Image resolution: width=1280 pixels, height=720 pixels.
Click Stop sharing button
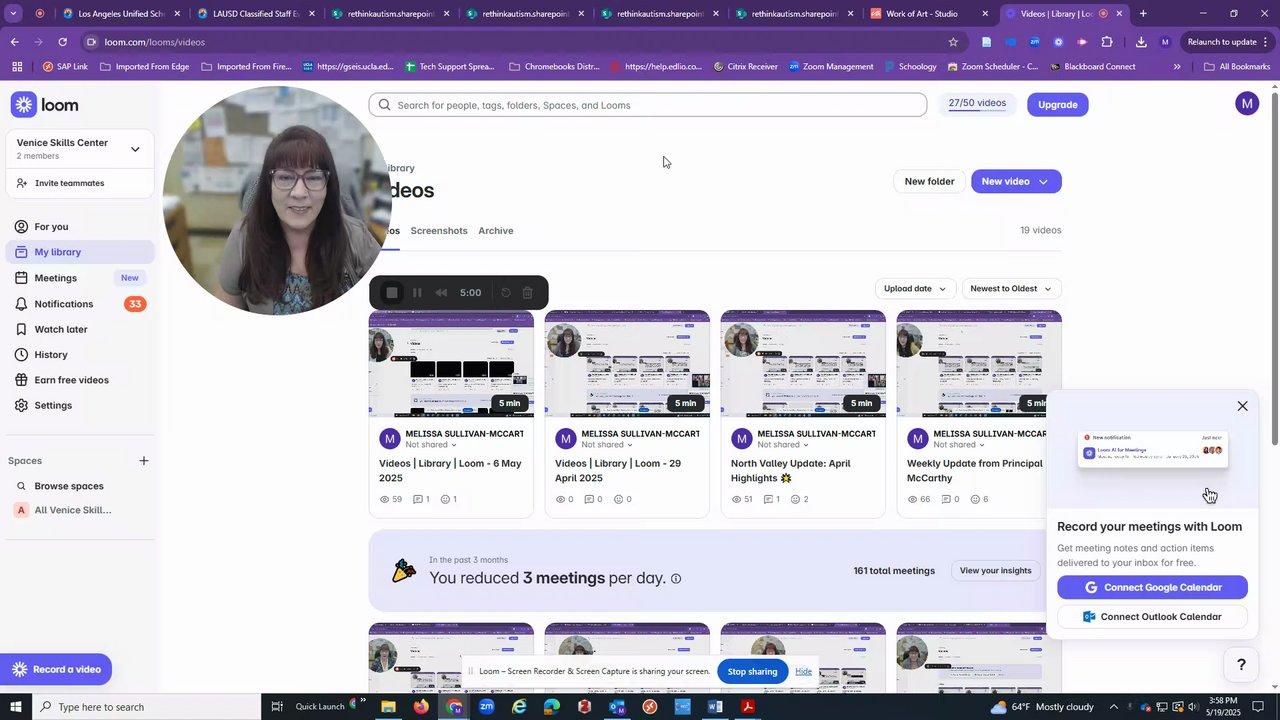click(752, 672)
